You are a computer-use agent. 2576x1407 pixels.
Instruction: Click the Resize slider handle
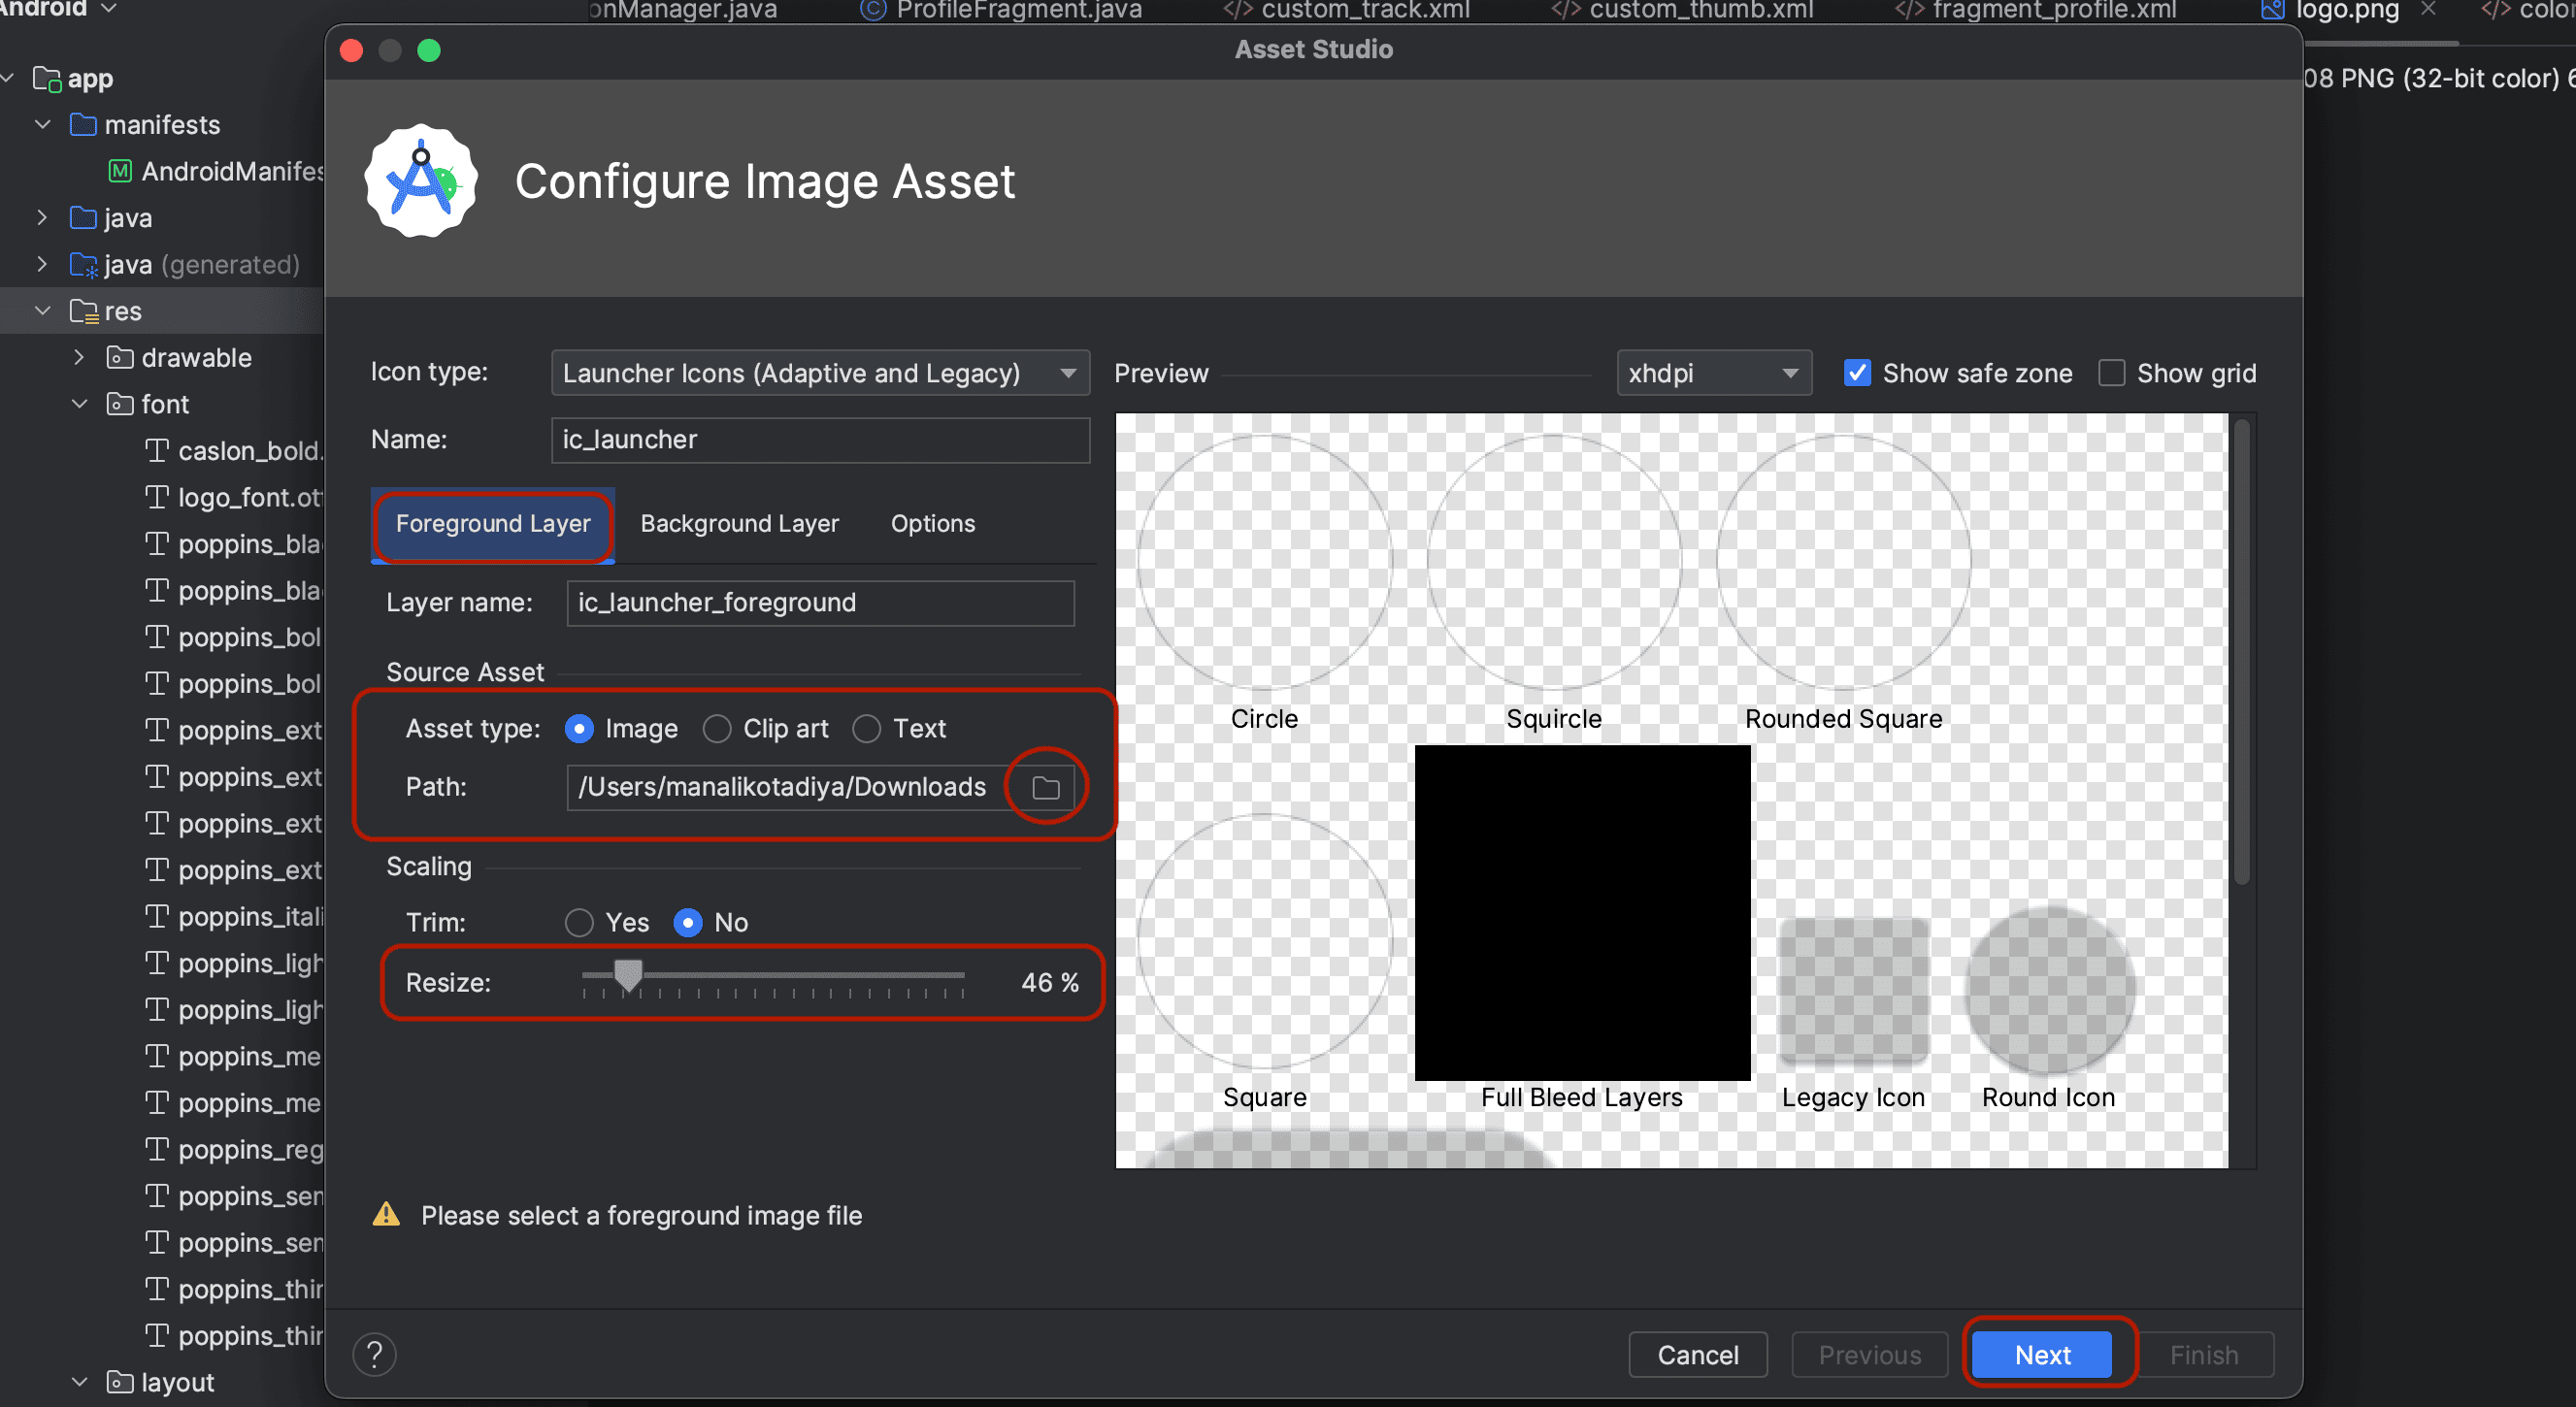click(x=628, y=974)
